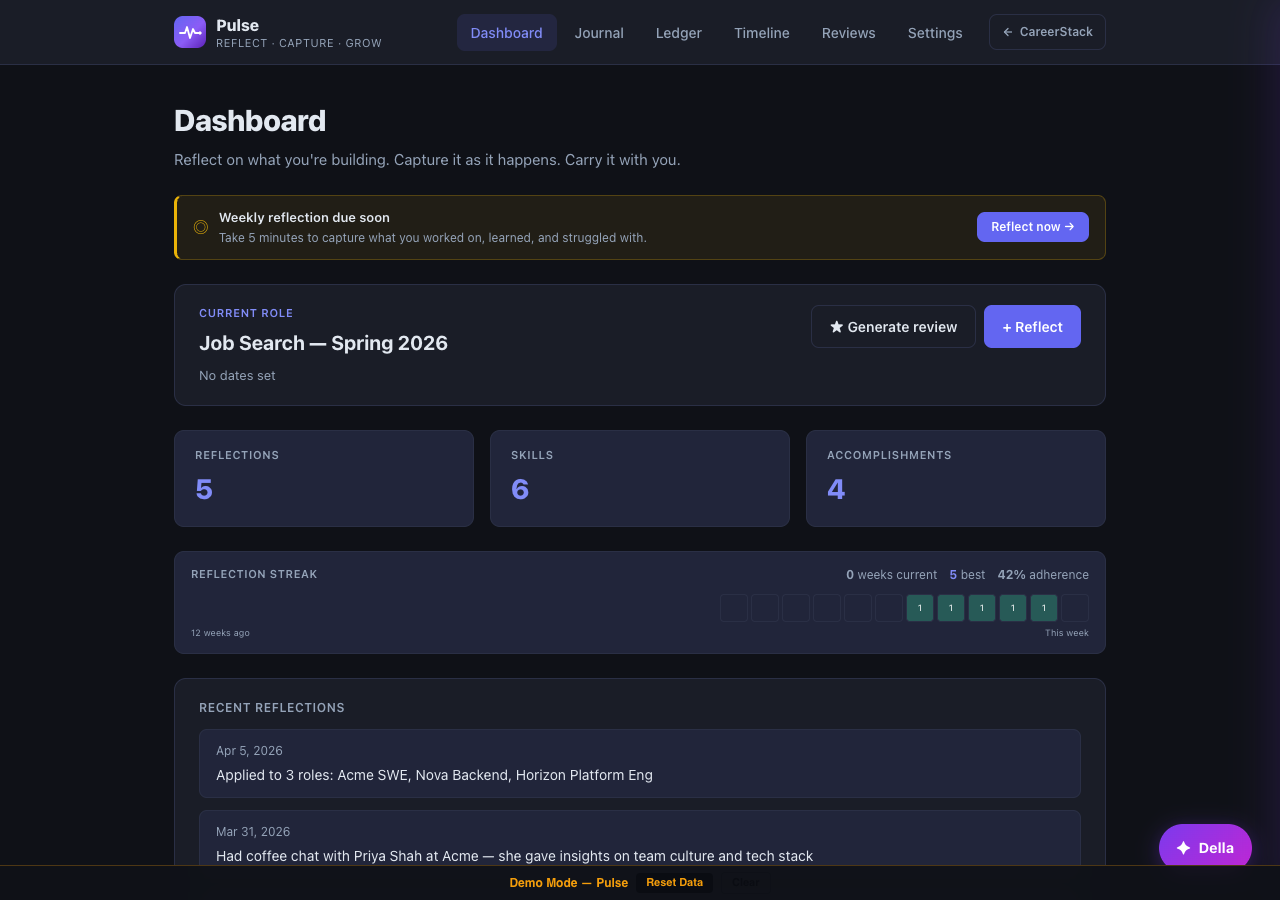The width and height of the screenshot is (1280, 900).
Task: Open the Settings tab
Action: [x=934, y=32]
